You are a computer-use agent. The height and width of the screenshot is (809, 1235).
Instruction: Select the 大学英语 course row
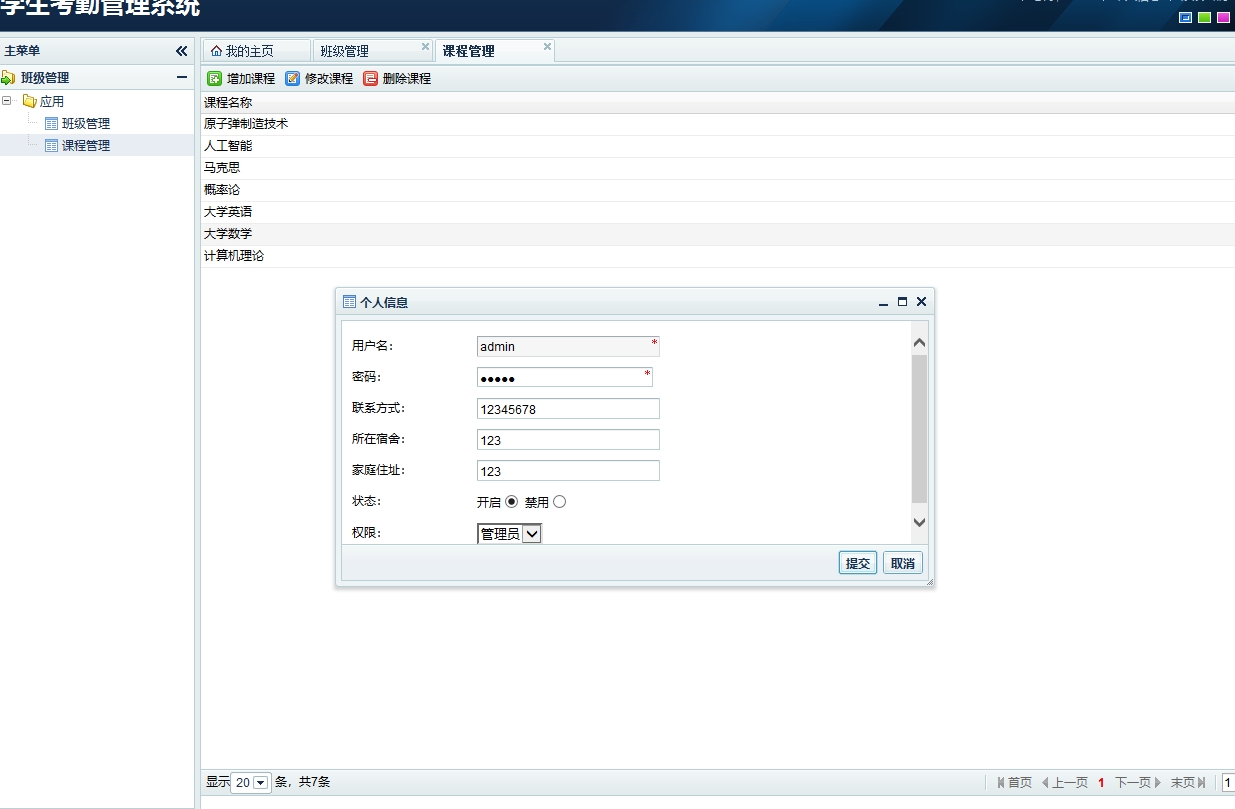[718, 212]
